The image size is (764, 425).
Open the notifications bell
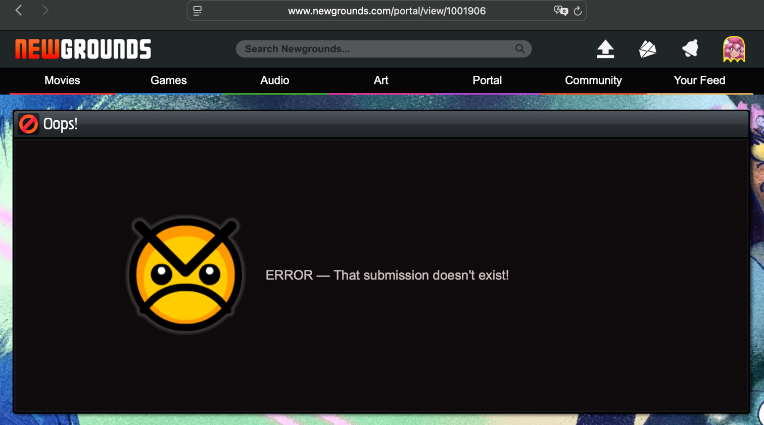click(690, 49)
